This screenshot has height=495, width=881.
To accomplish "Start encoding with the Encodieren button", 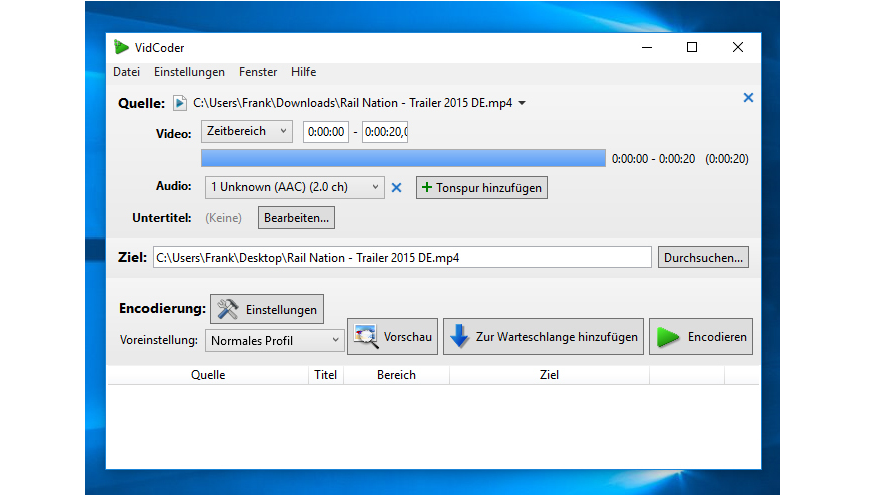I will point(701,337).
